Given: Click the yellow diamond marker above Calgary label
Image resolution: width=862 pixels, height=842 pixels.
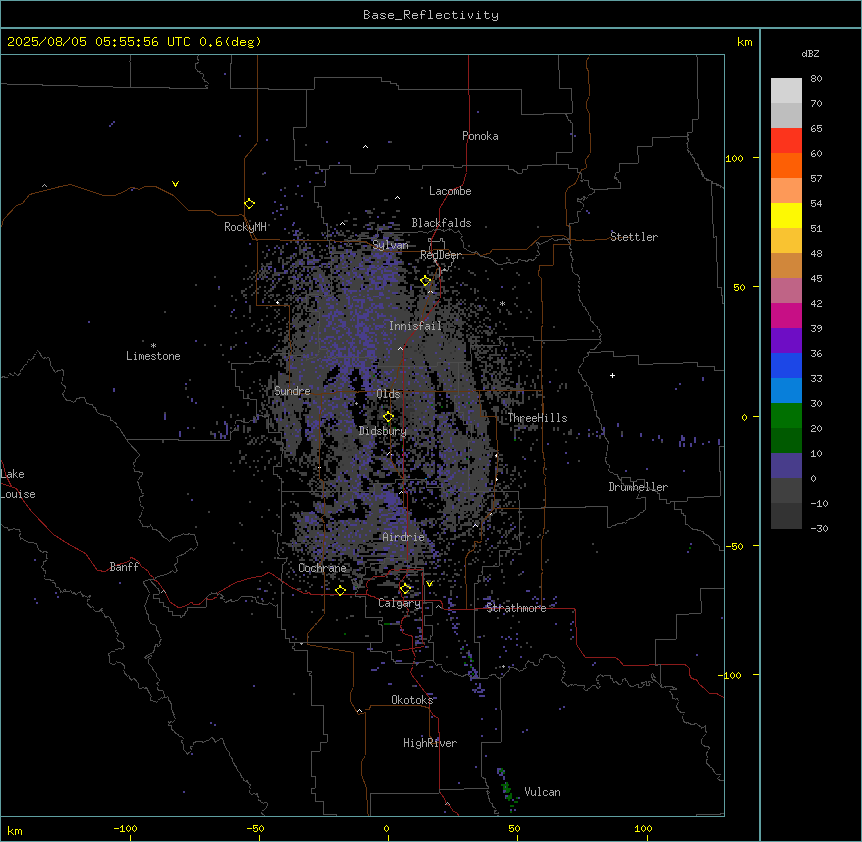Looking at the screenshot, I should pyautogui.click(x=405, y=589).
